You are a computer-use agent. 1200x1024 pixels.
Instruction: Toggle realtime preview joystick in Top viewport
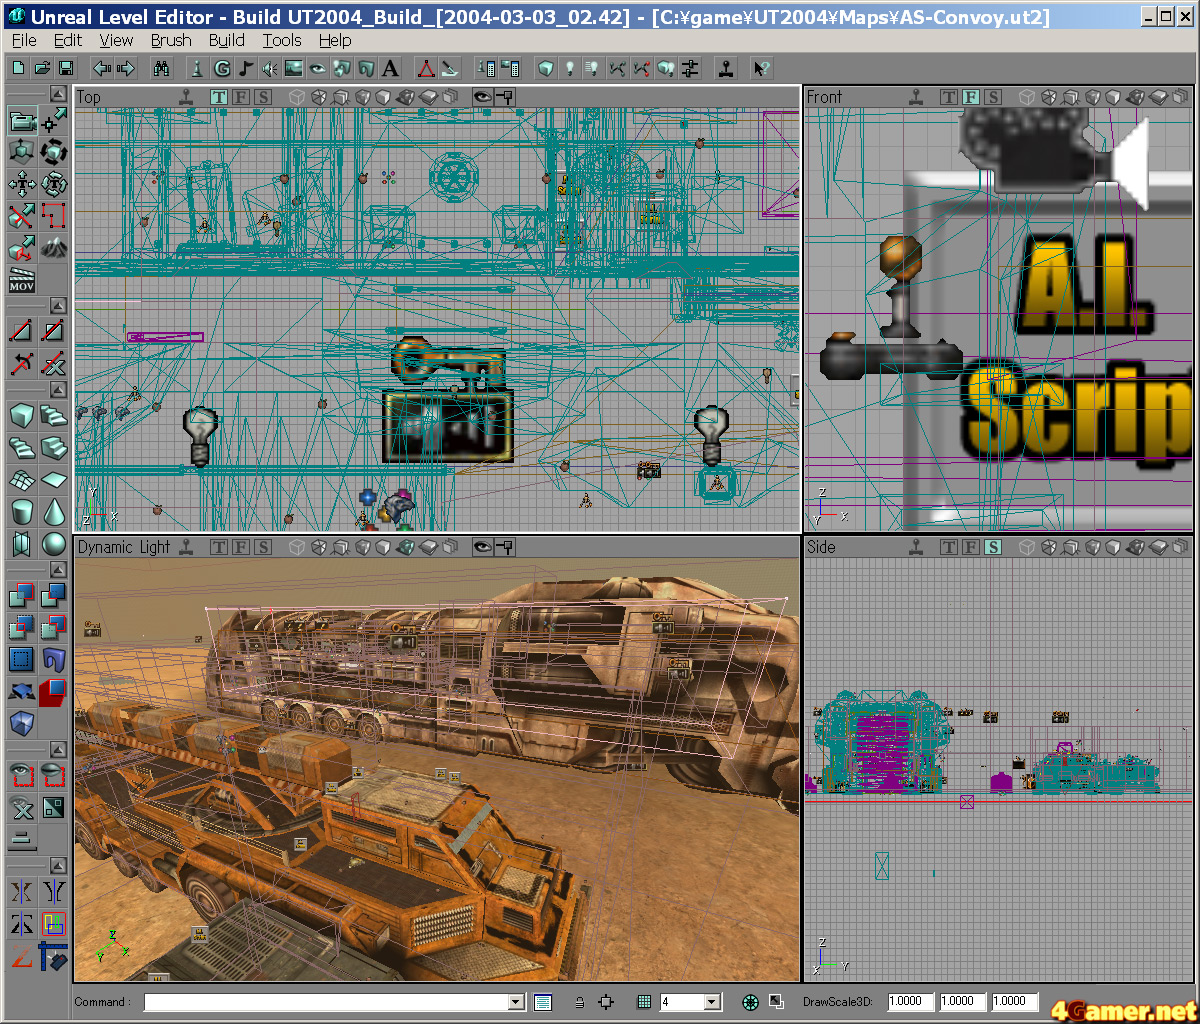pos(186,97)
